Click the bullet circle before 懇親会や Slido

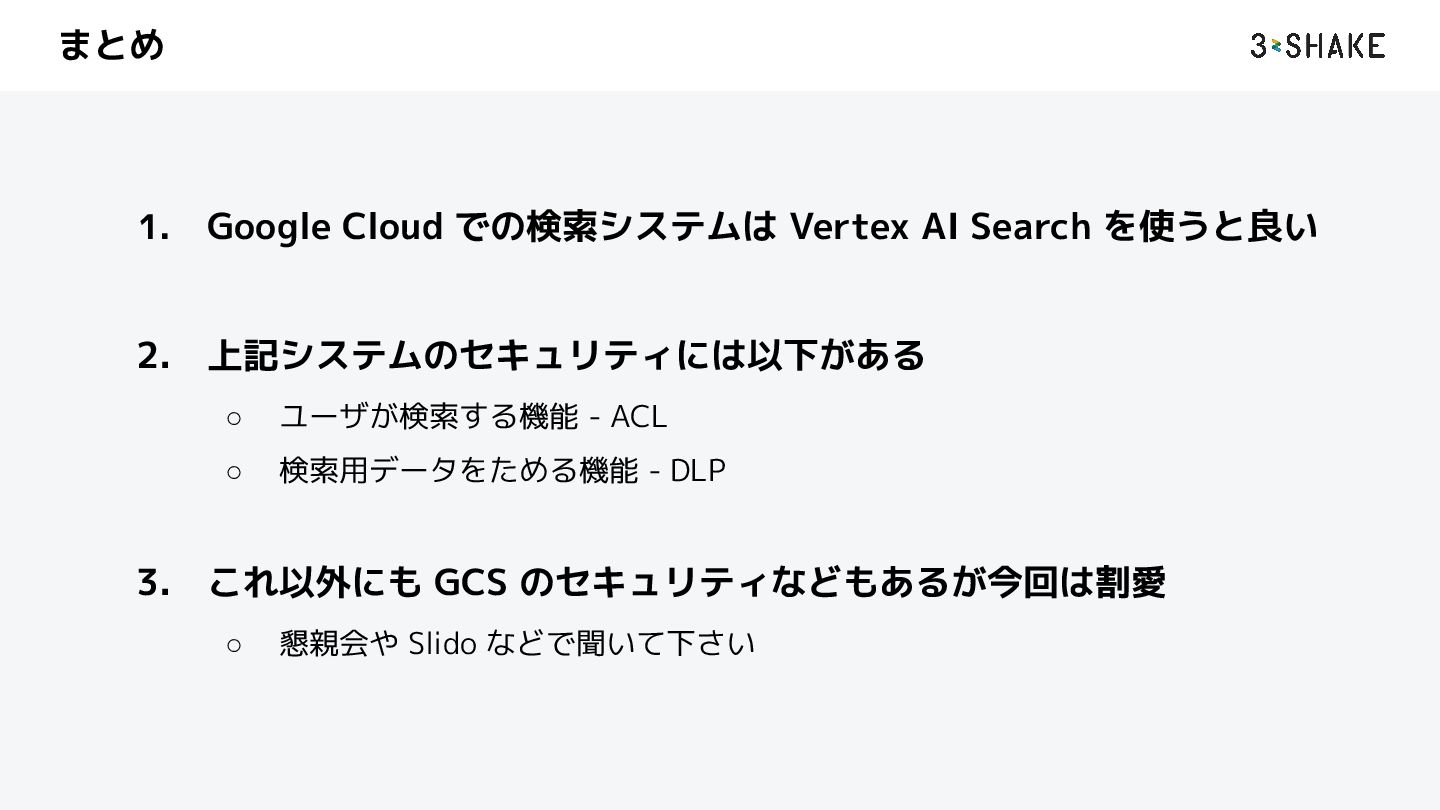(x=234, y=645)
